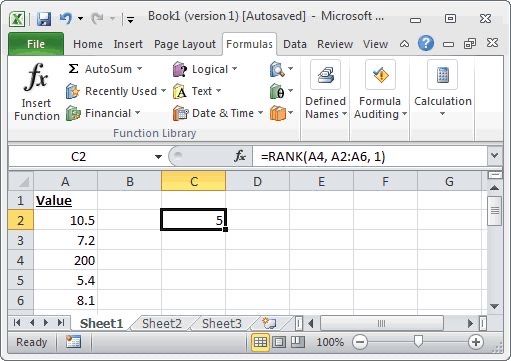This screenshot has width=511, height=361.
Task: Switch to the Data tab
Action: click(x=295, y=44)
